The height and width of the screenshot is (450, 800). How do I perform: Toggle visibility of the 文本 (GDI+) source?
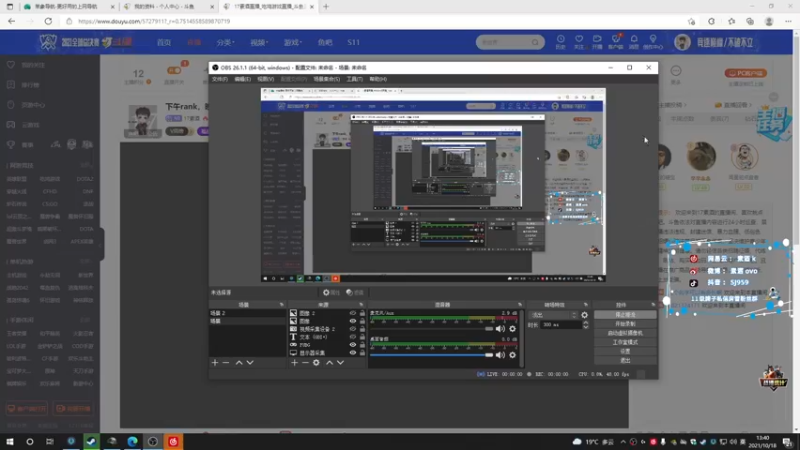click(x=353, y=337)
